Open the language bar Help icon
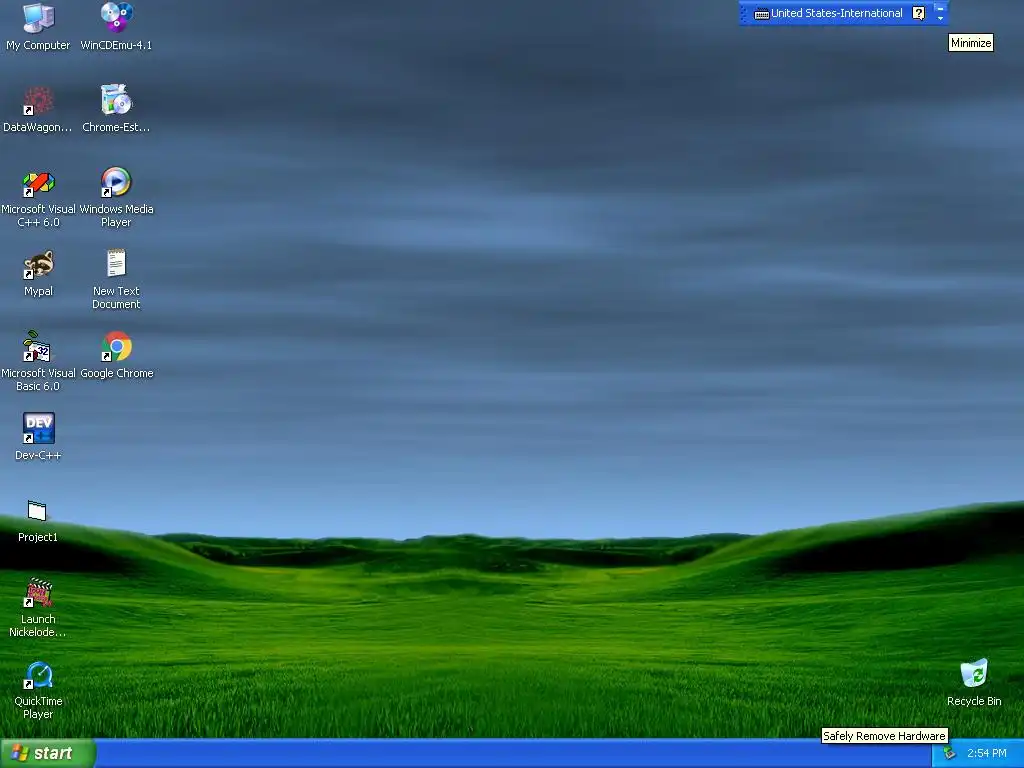The width and height of the screenshot is (1024, 768). pyautogui.click(x=918, y=13)
